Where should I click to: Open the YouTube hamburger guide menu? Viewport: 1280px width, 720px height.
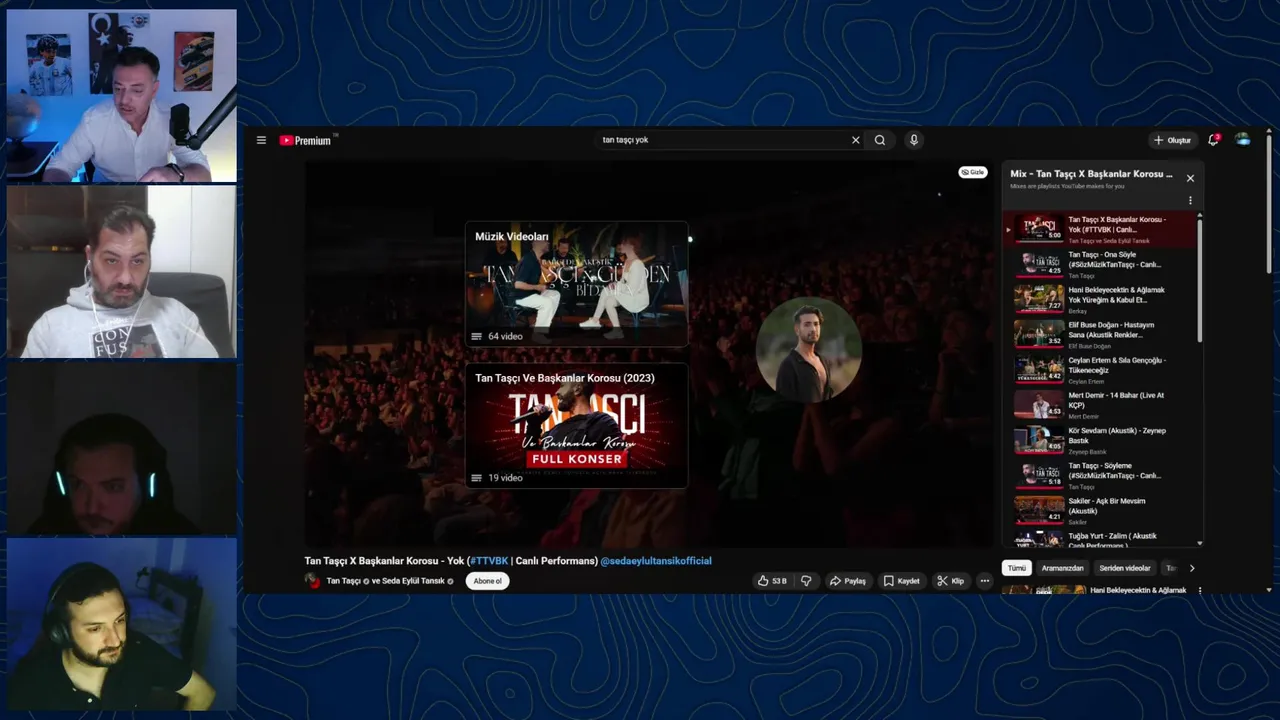tap(261, 140)
